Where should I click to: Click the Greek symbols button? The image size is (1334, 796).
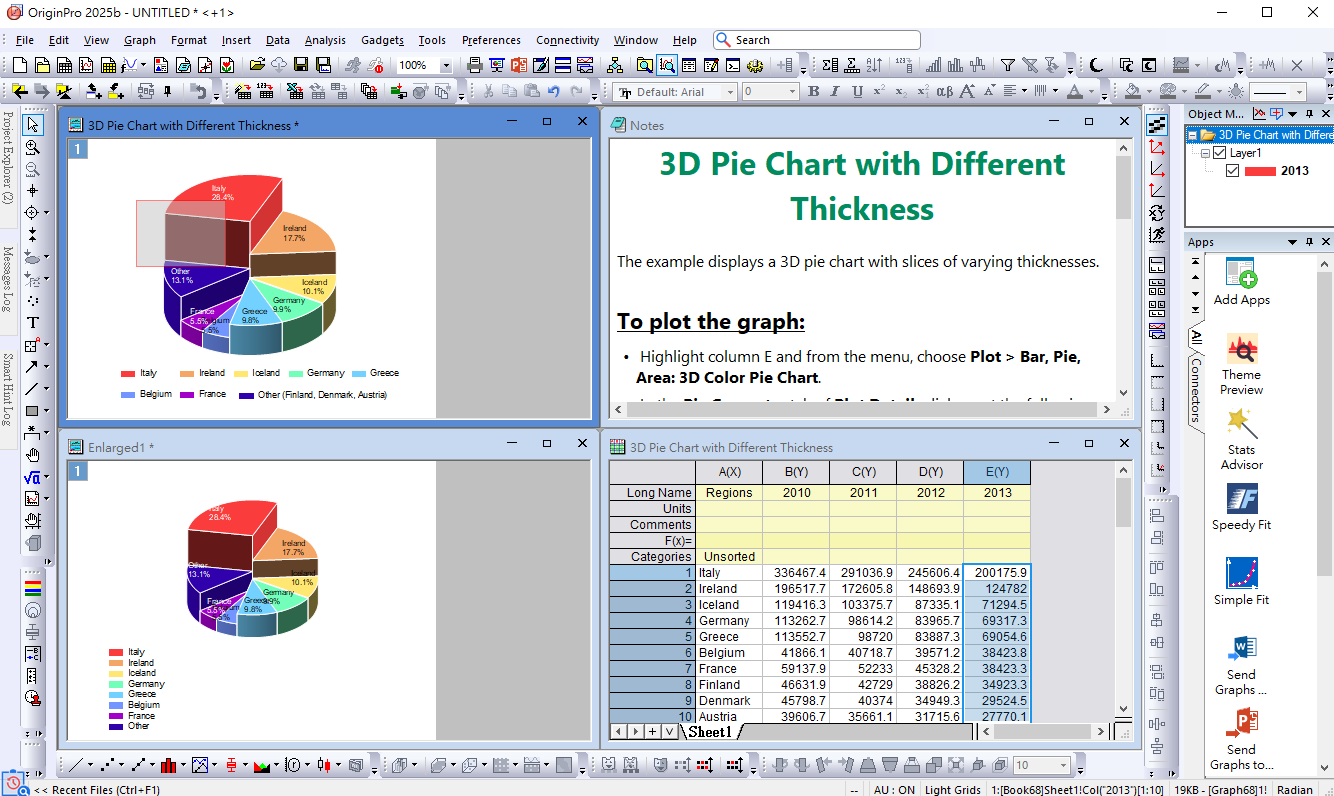click(x=944, y=92)
